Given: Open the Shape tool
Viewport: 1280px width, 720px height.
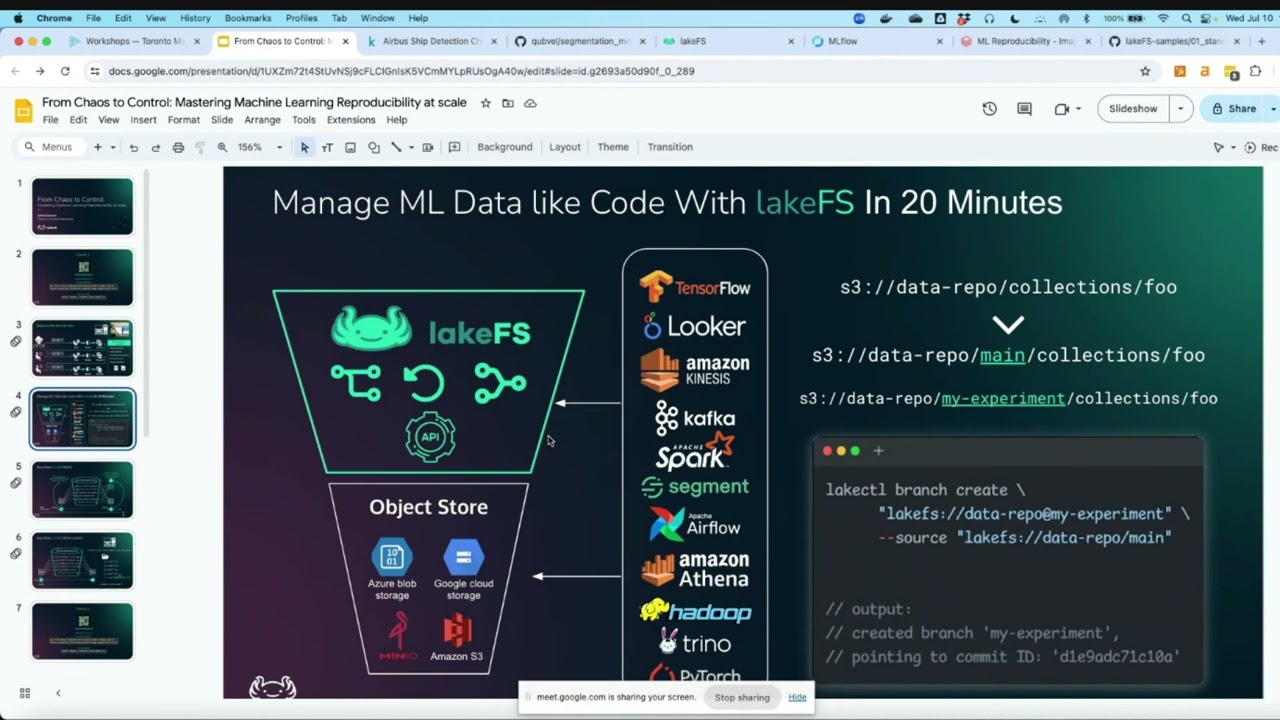Looking at the screenshot, I should (x=373, y=147).
